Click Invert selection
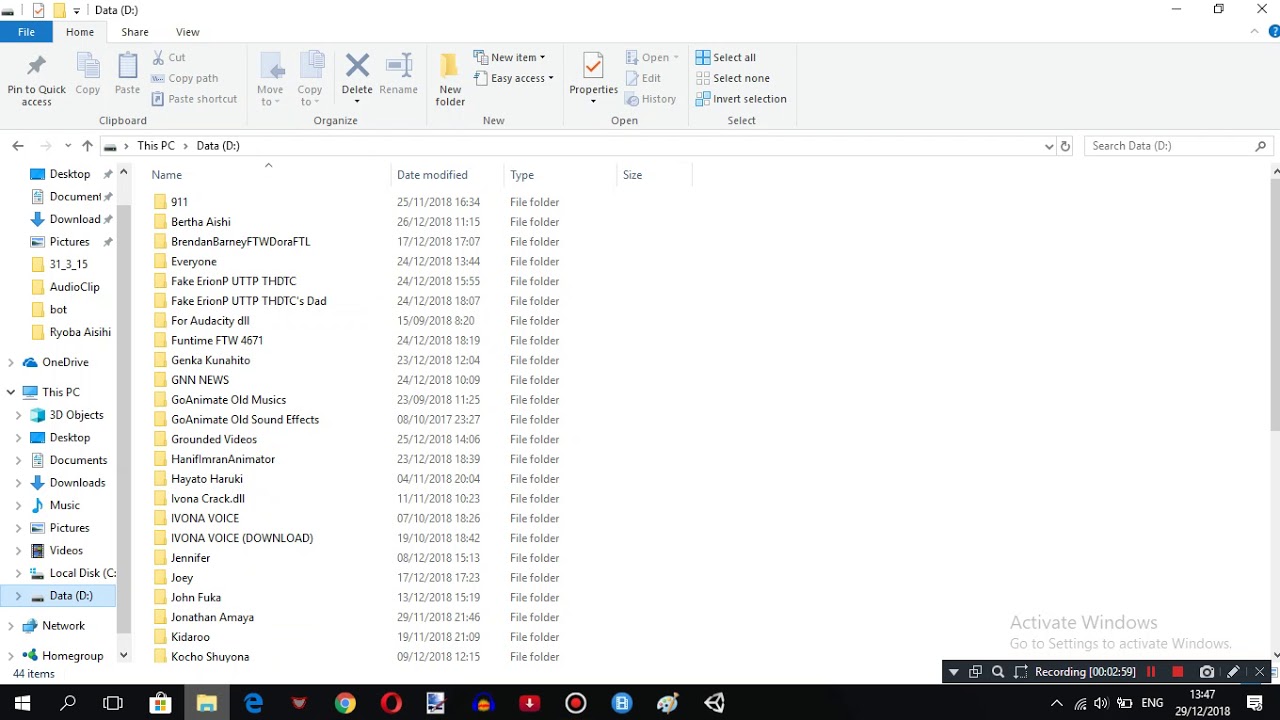Screen dimensions: 1280x720 click(741, 99)
